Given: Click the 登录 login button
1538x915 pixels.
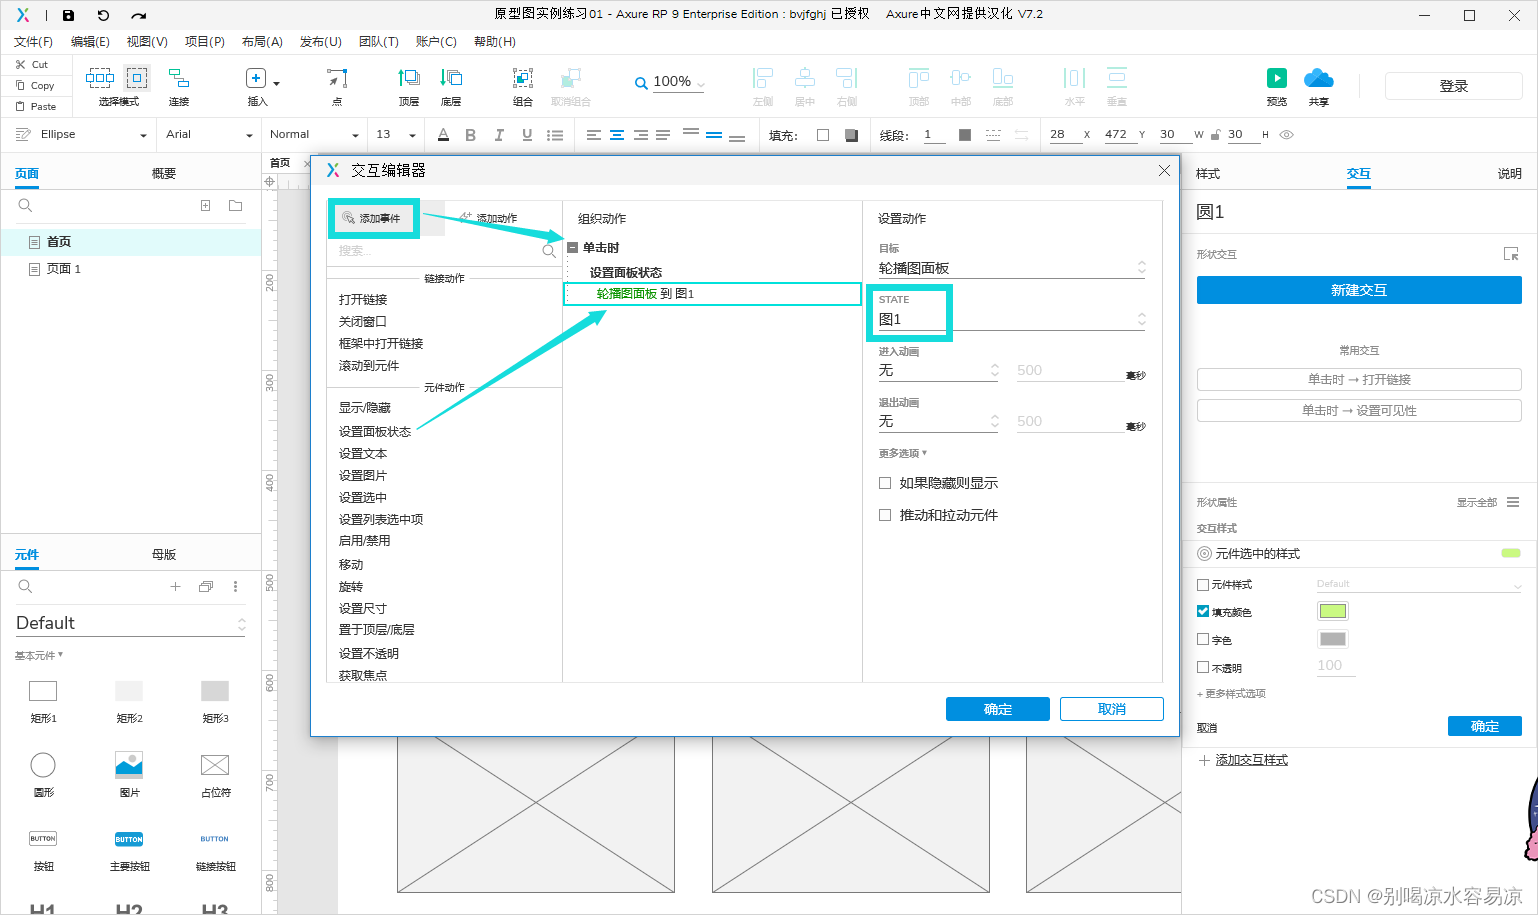Looking at the screenshot, I should pos(1453,86).
